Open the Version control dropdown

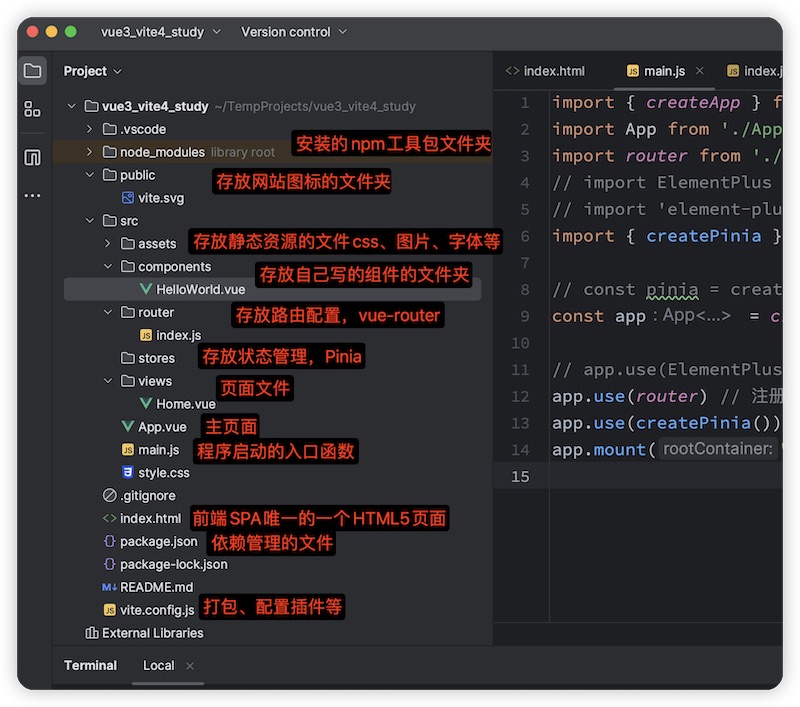point(293,32)
